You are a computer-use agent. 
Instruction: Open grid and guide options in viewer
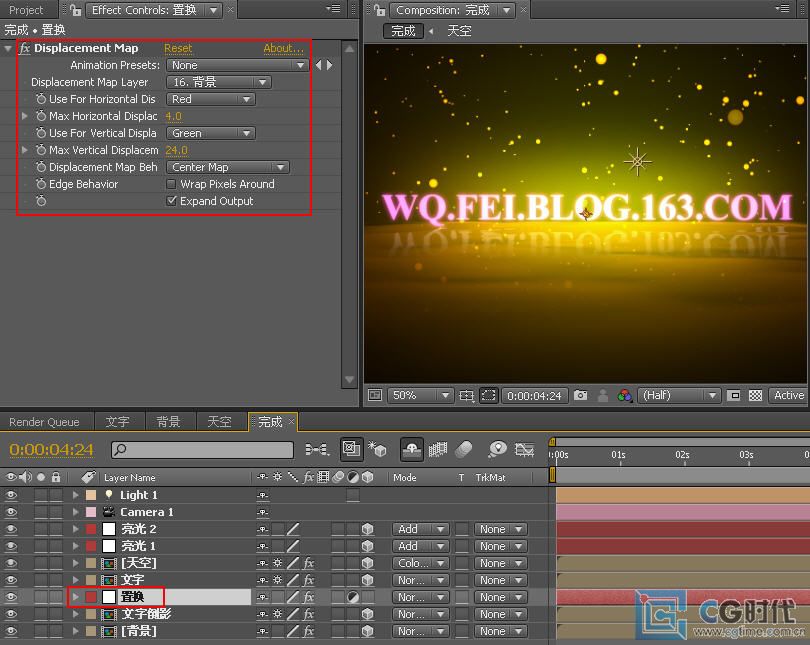(466, 396)
